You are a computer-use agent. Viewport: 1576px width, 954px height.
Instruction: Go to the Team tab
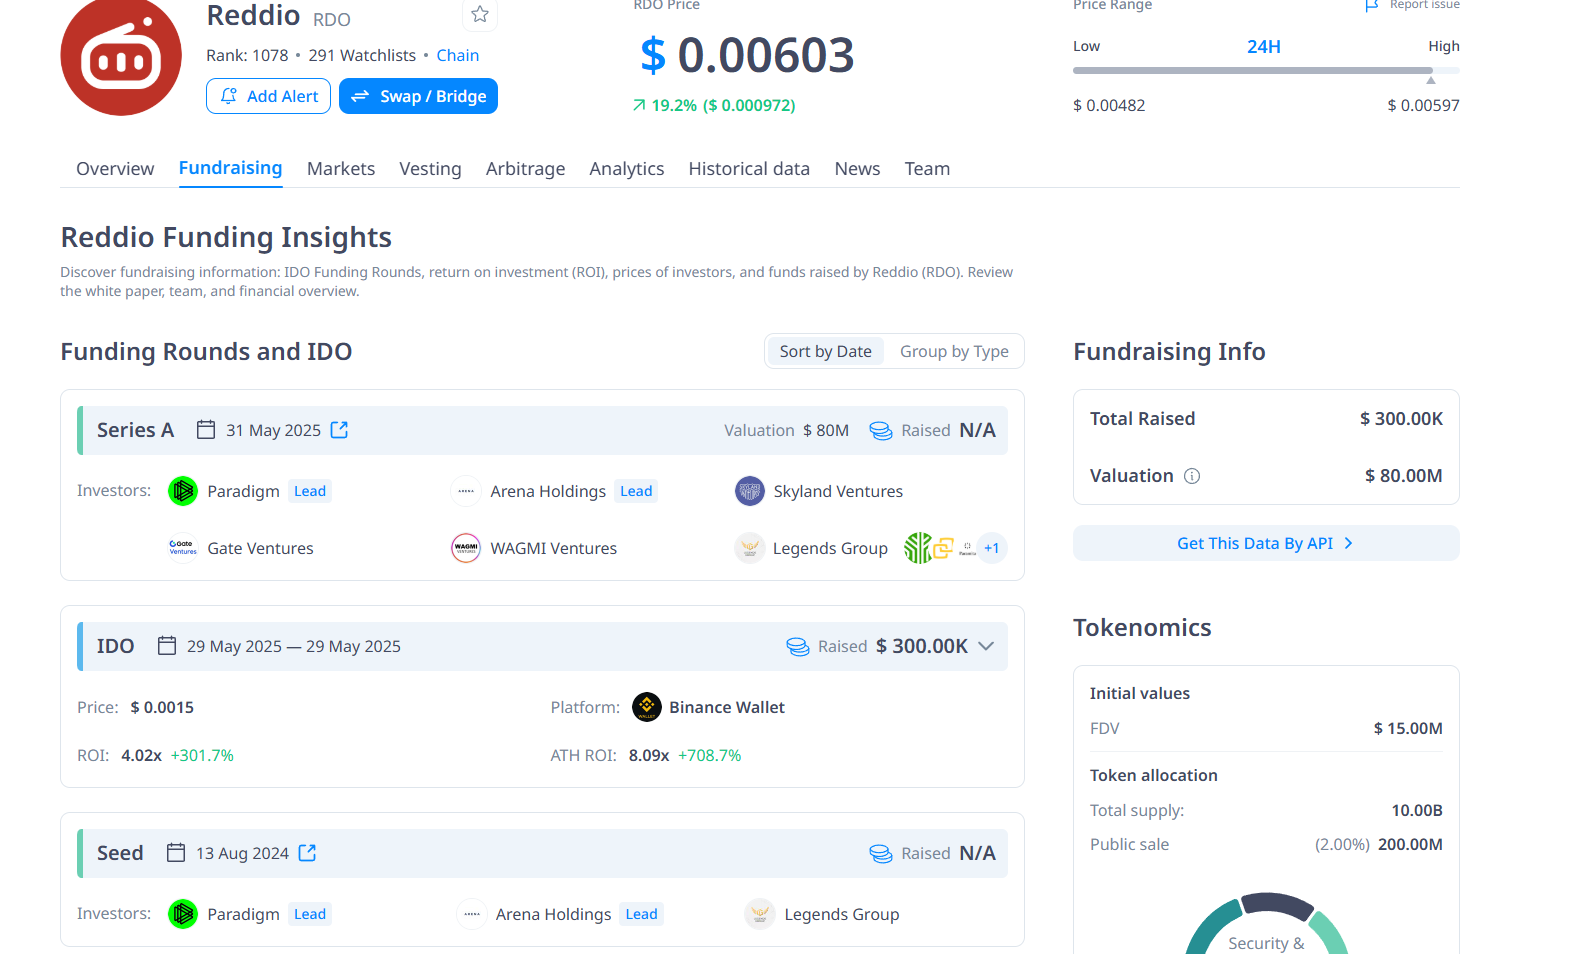(x=927, y=169)
